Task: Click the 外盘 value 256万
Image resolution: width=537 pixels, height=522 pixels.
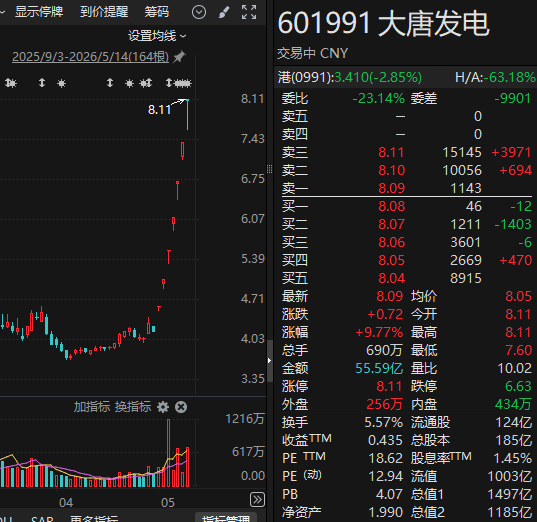Action: pos(385,405)
